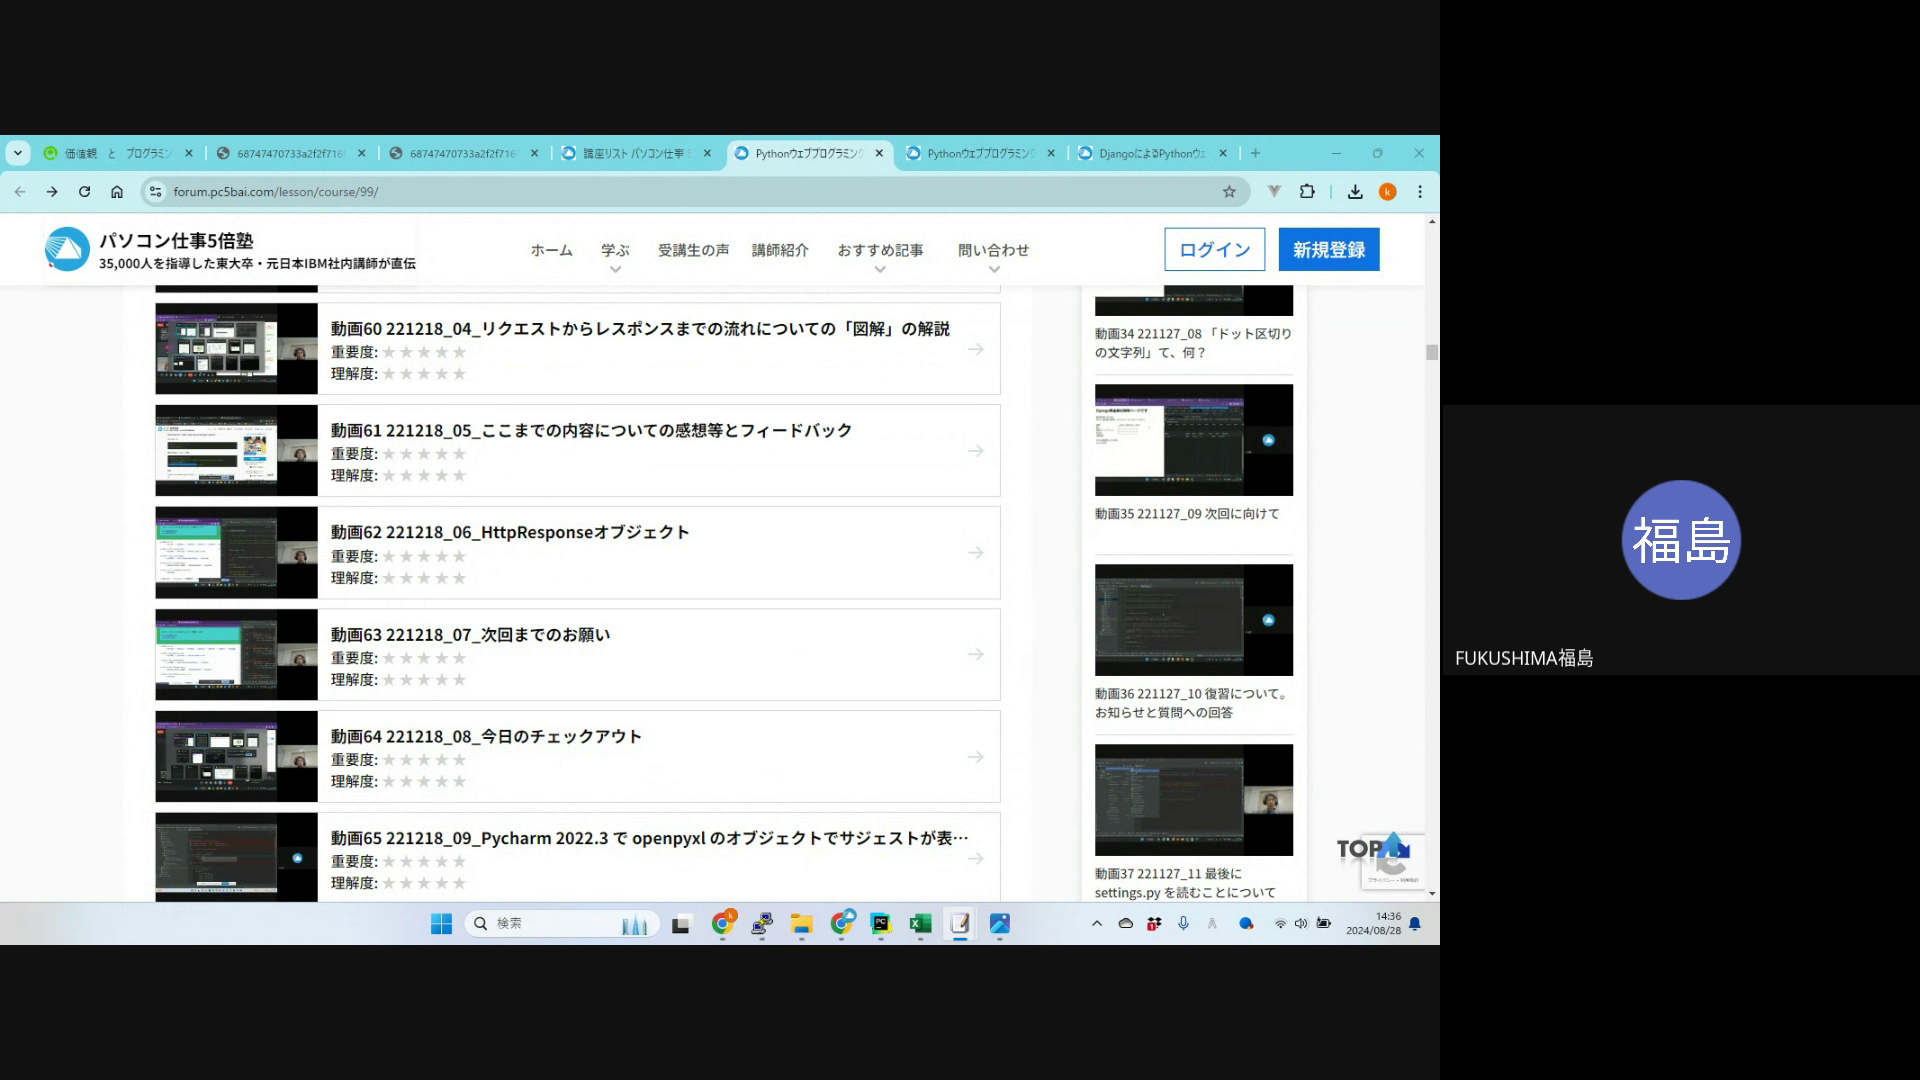Open the 動画35 sidebar thumbnail
The width and height of the screenshot is (1920, 1080).
click(1193, 440)
